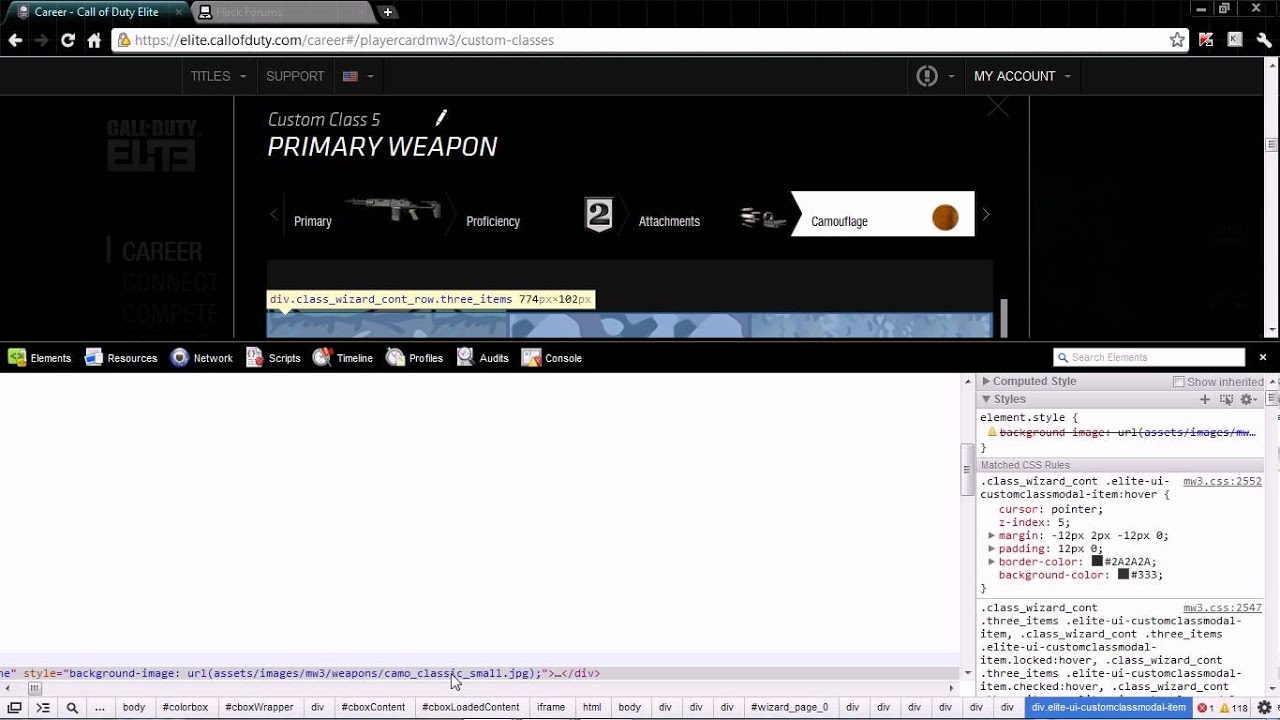Switch to the Network panel
The image size is (1280, 720).
[201, 358]
